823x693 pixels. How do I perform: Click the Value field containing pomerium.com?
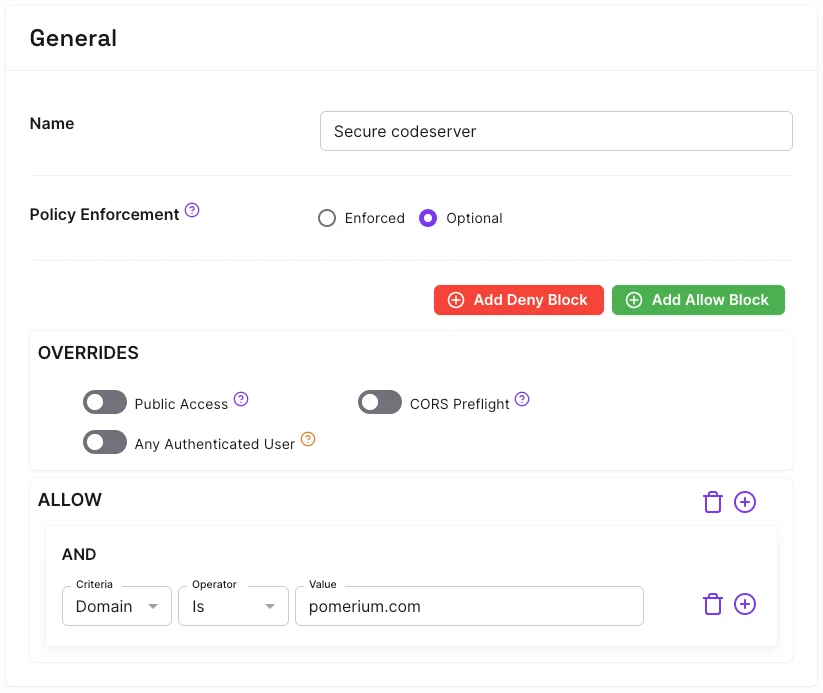click(x=469, y=605)
